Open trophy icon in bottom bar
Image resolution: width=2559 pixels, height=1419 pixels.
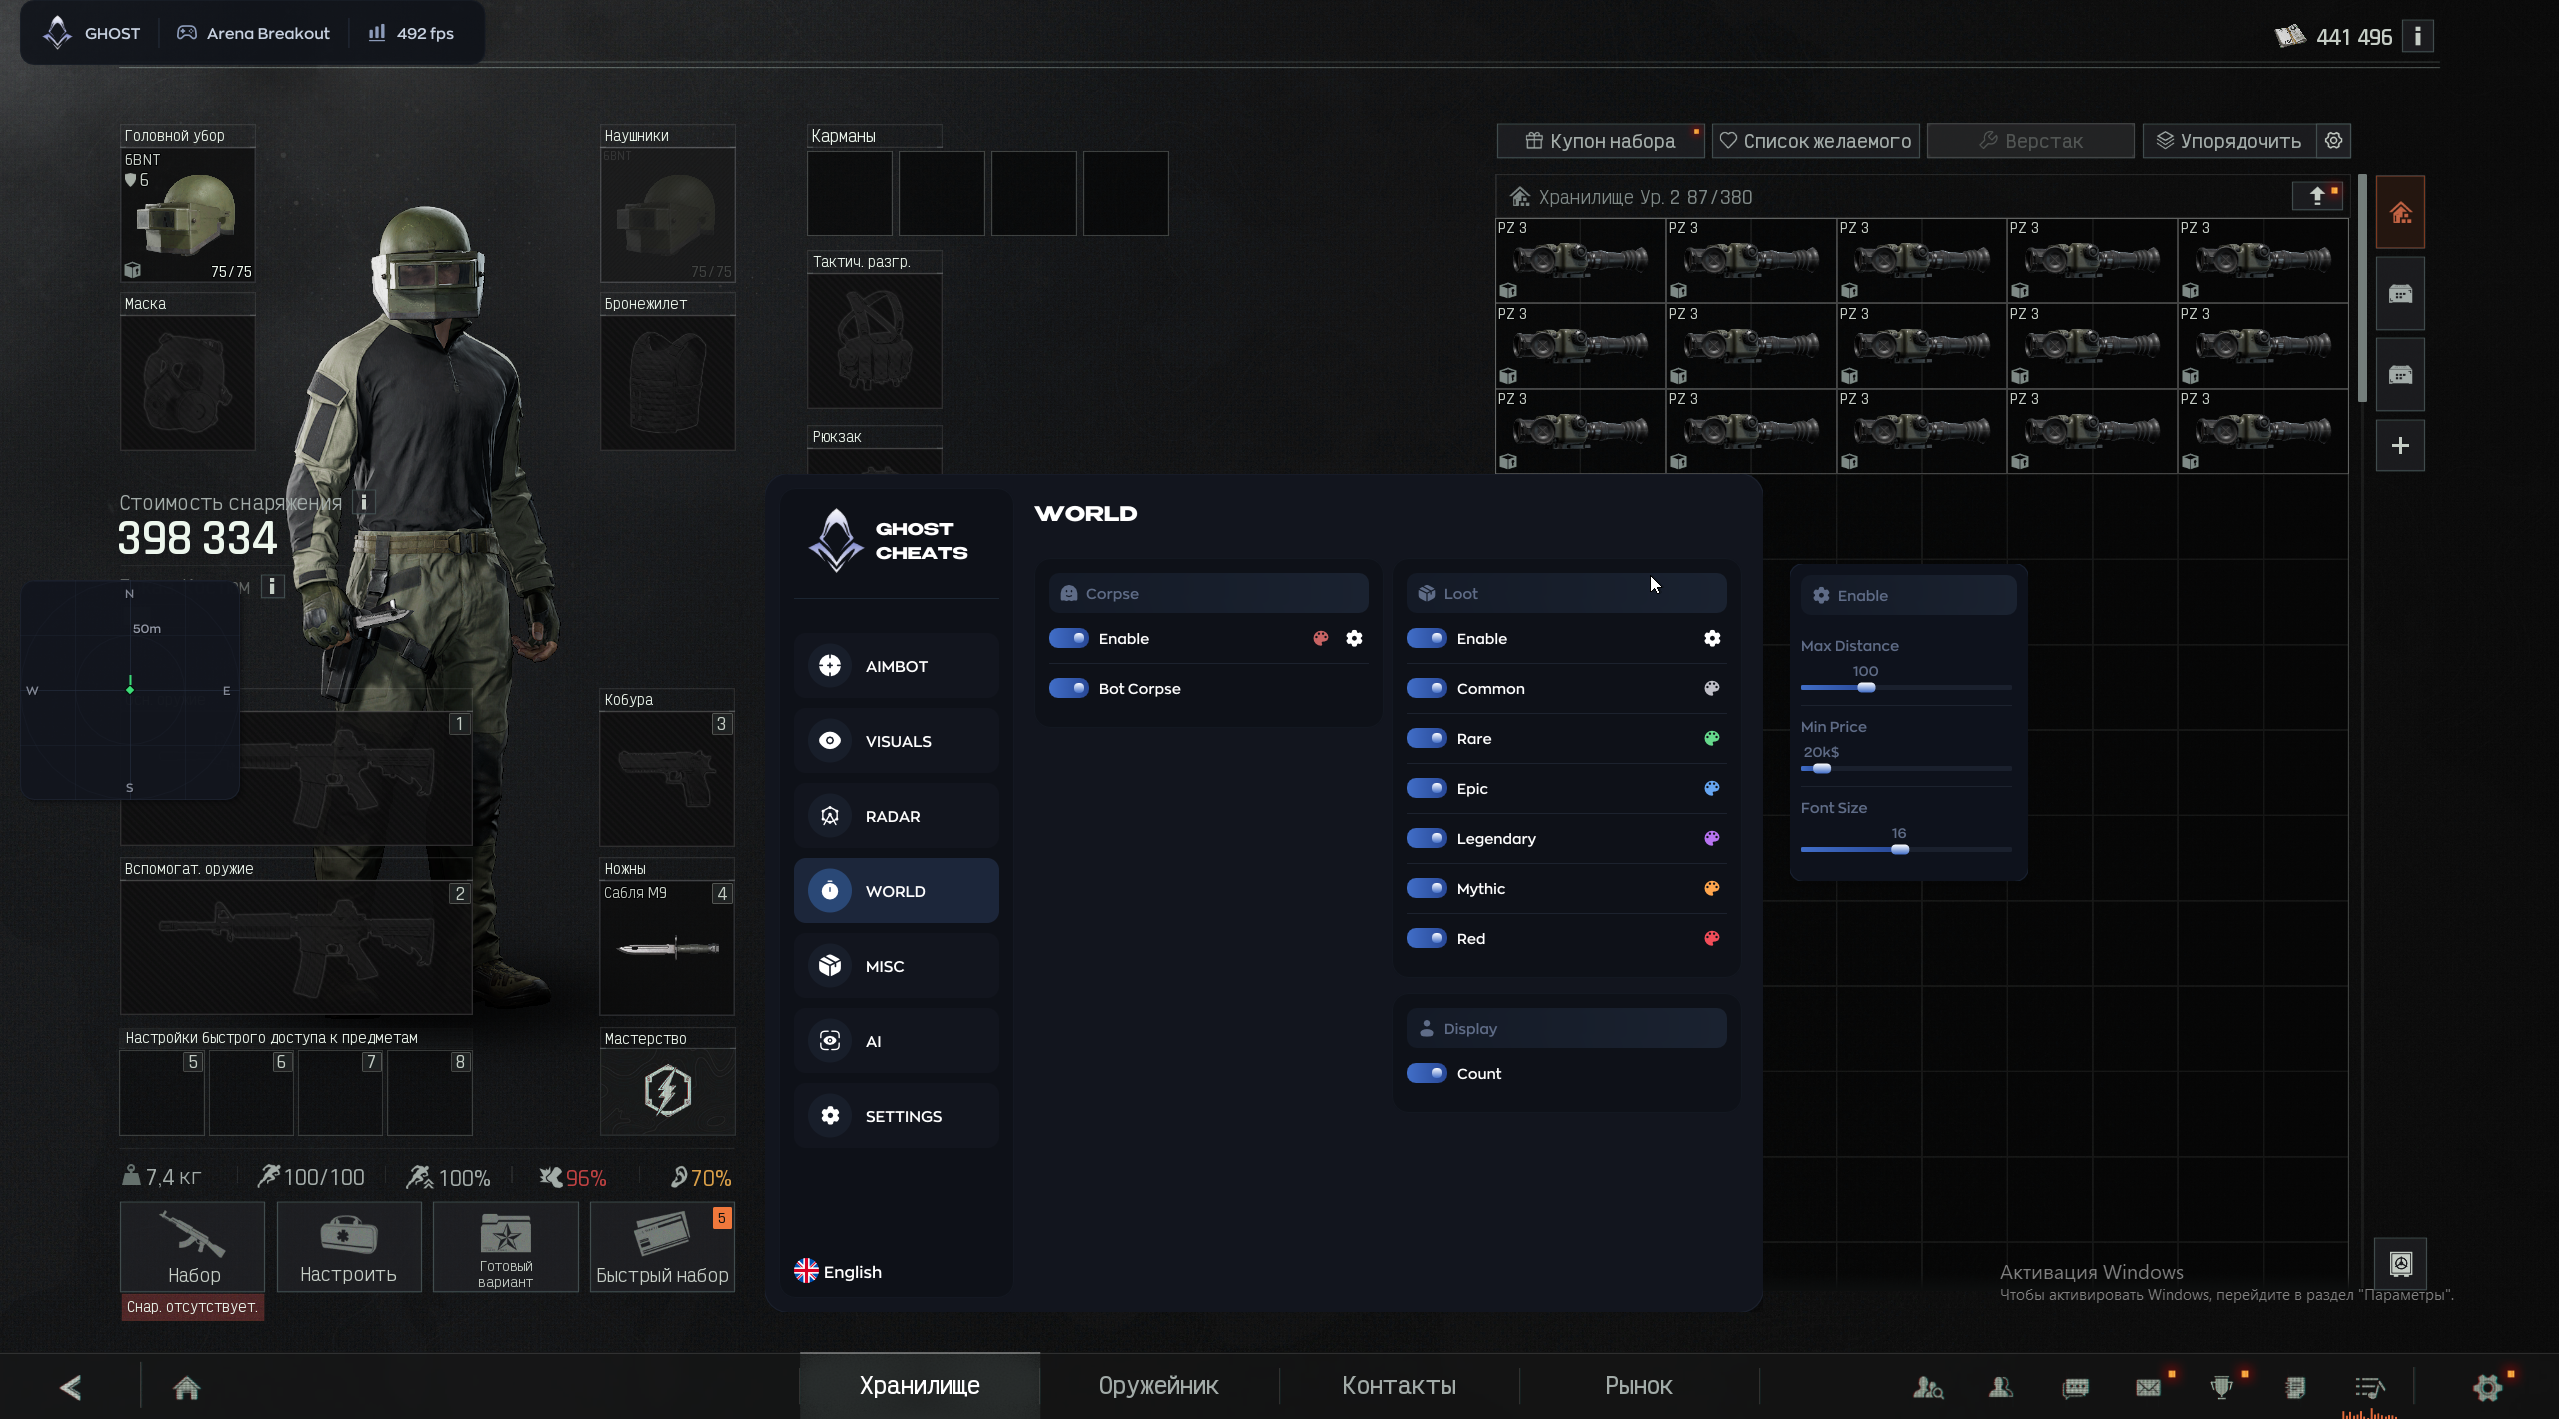[x=2221, y=1387]
